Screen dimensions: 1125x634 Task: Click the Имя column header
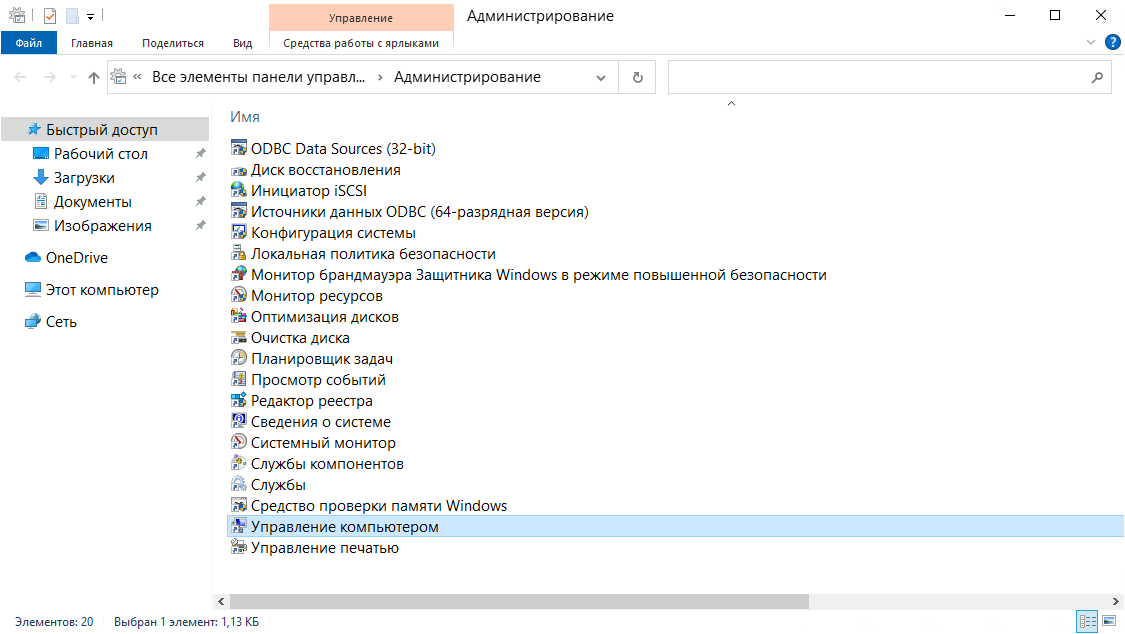click(245, 117)
